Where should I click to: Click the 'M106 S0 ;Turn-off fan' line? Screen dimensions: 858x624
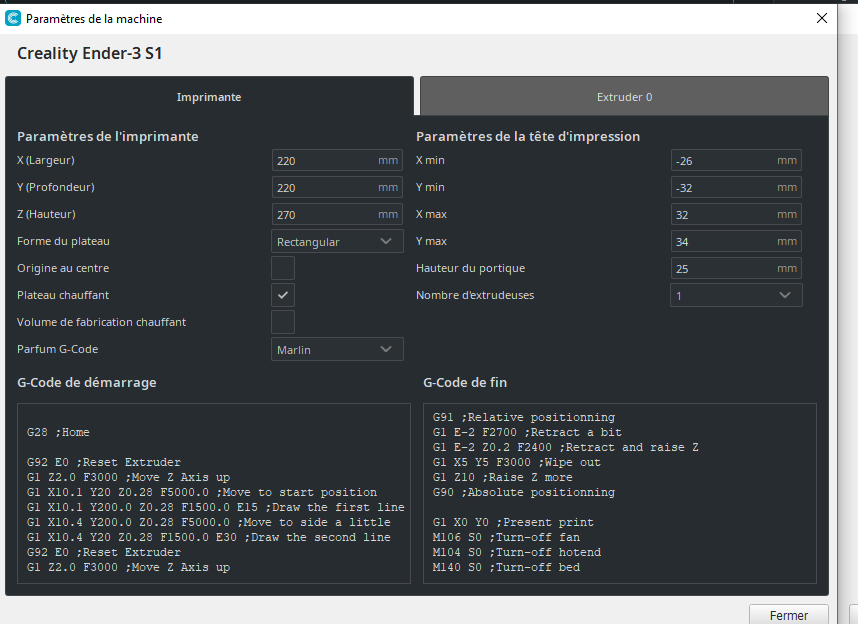point(506,538)
